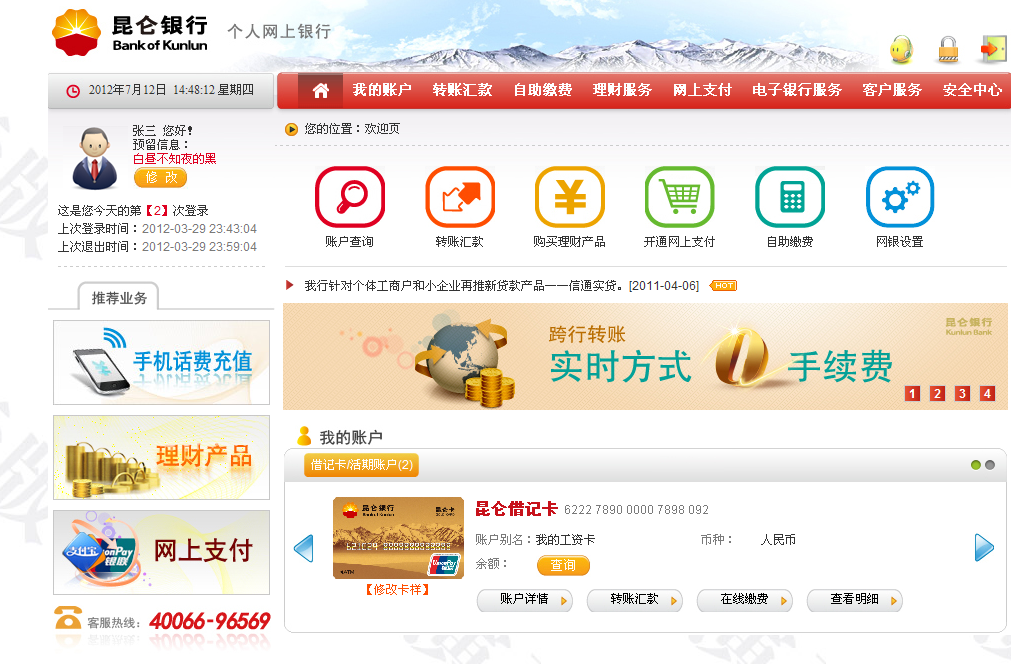The image size is (1011, 664).
Task: Click the 查询 balance button
Action: 563,565
